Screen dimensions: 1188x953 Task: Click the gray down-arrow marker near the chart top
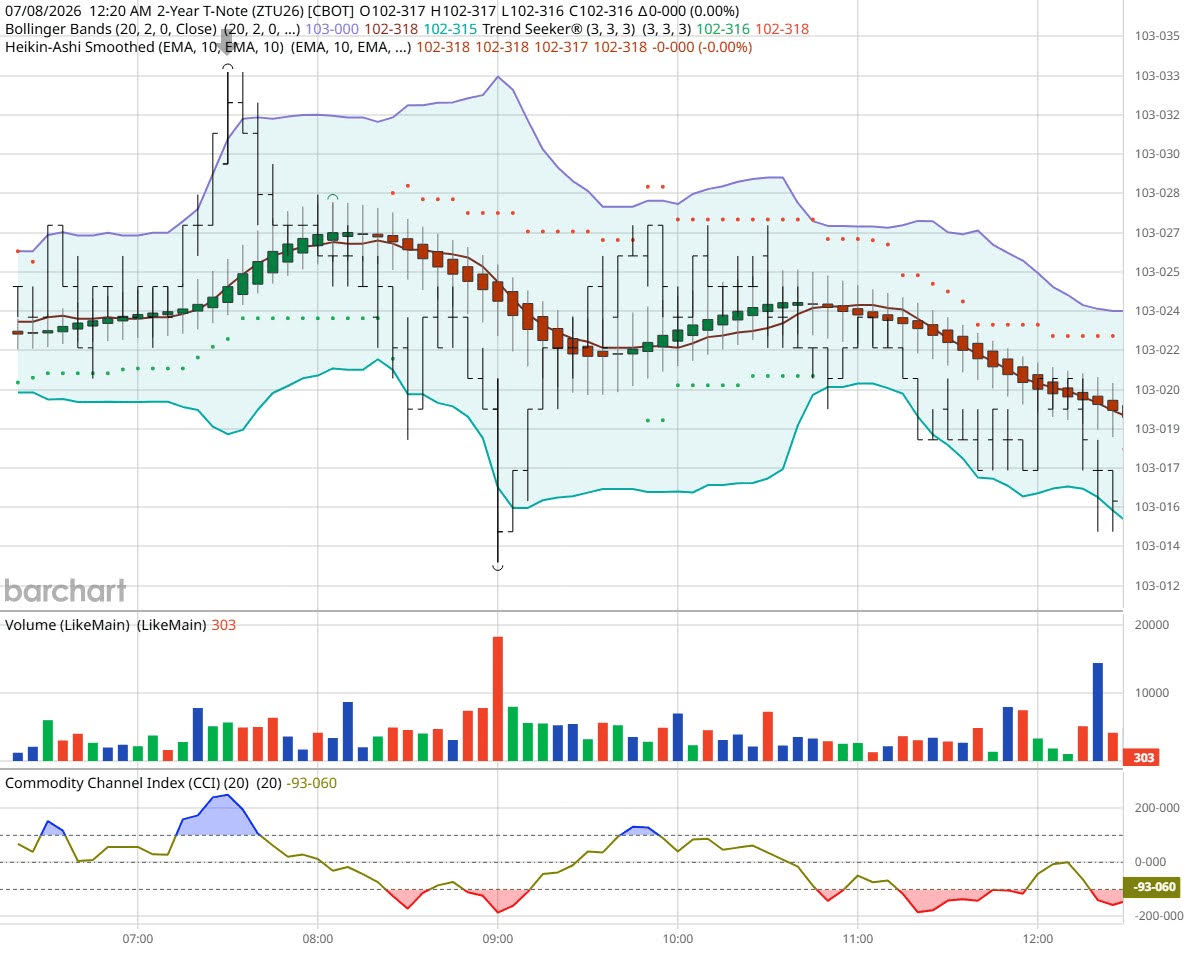[227, 42]
